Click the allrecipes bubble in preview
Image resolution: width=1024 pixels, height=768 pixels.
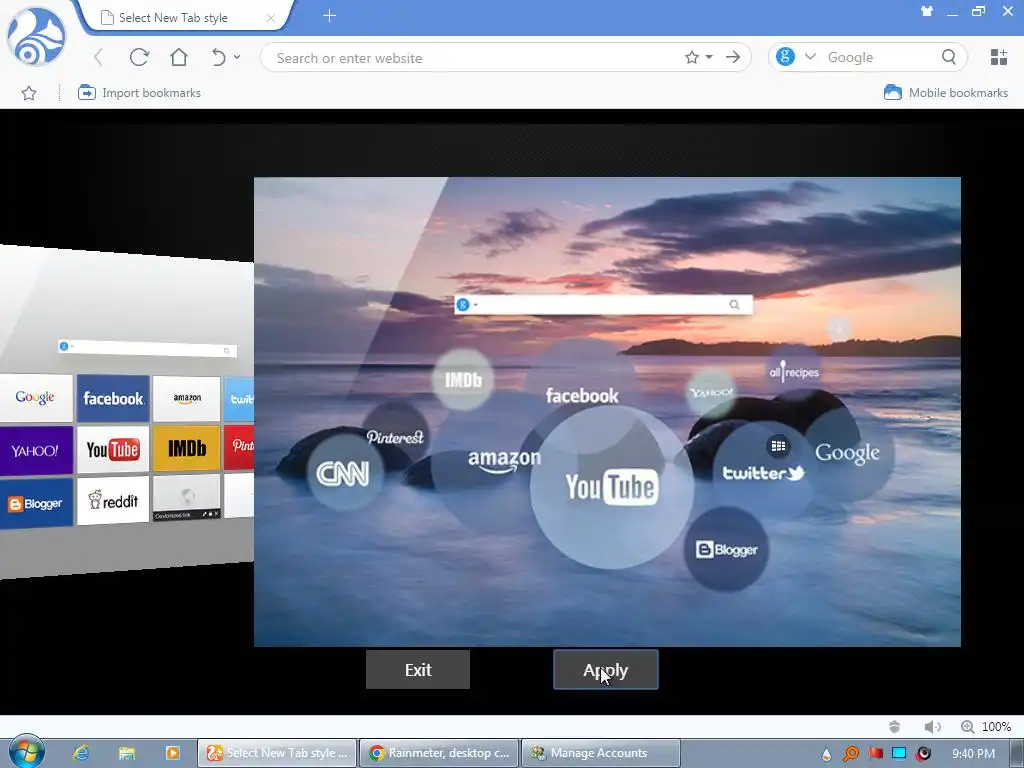click(794, 372)
